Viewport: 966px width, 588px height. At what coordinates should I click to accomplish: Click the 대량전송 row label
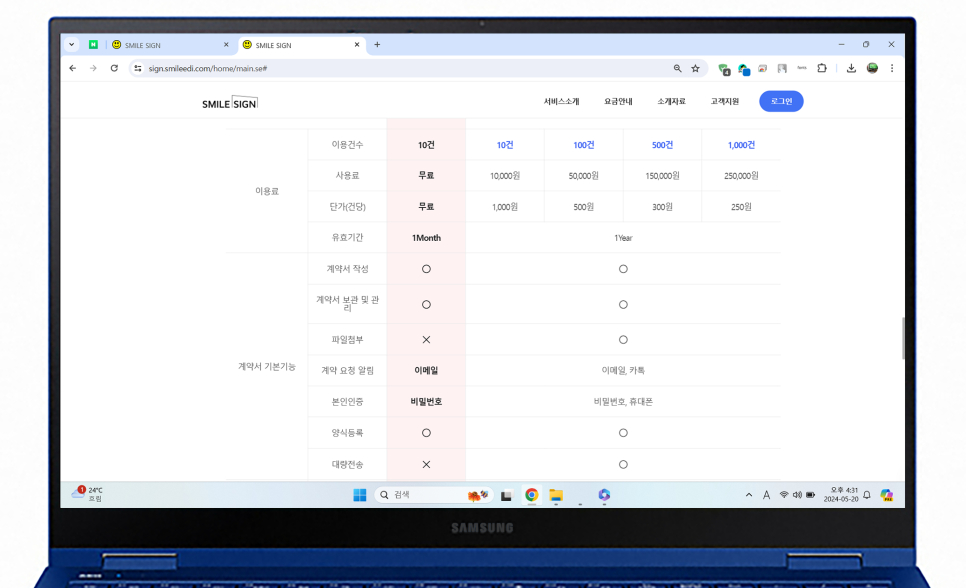347,464
